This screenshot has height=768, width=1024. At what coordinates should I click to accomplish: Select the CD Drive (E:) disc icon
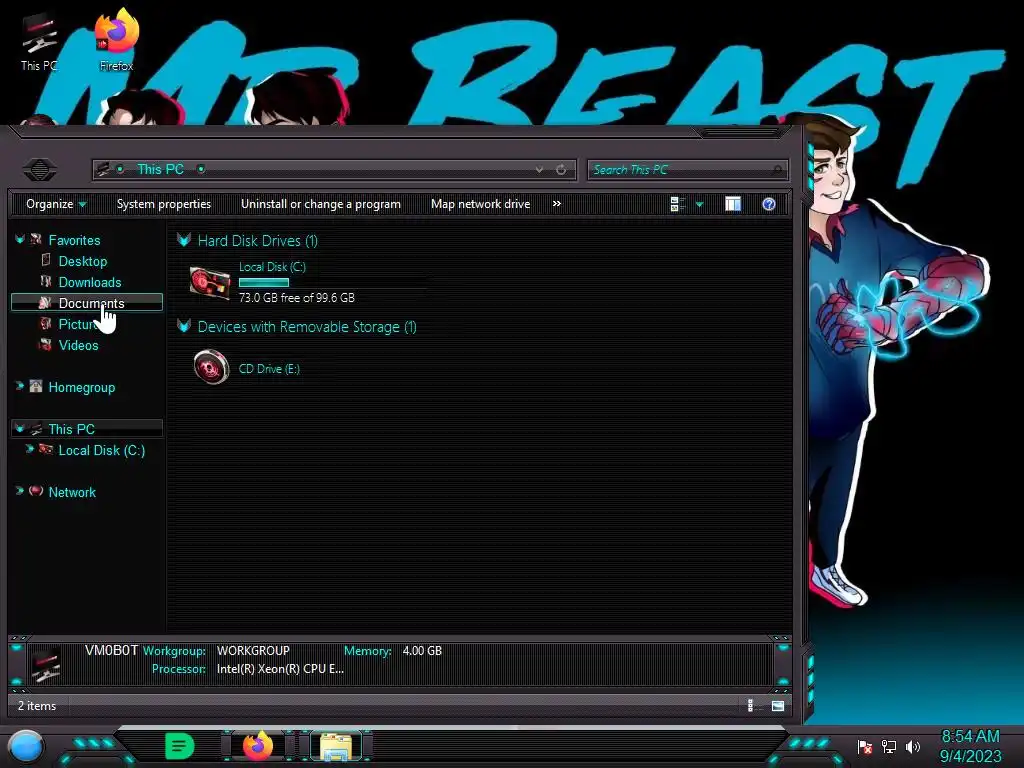(x=212, y=367)
